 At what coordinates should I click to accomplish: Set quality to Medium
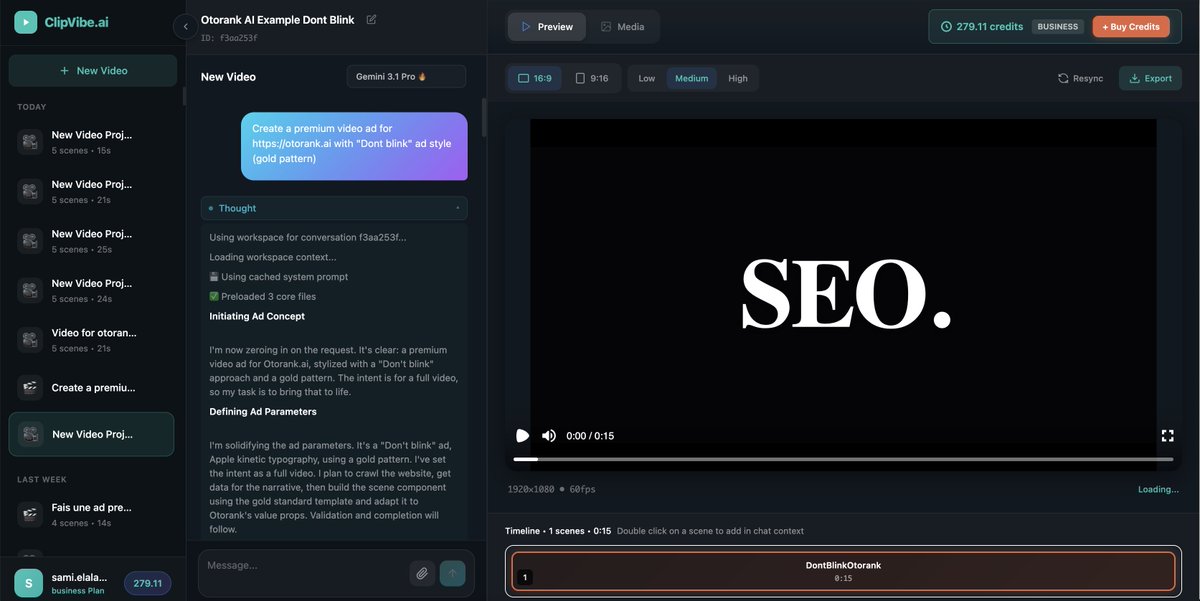[x=692, y=78]
